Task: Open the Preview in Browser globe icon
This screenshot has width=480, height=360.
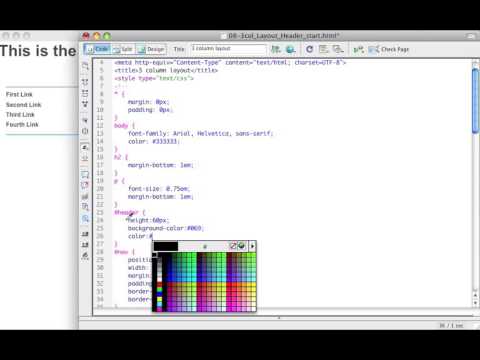Action: (x=290, y=49)
